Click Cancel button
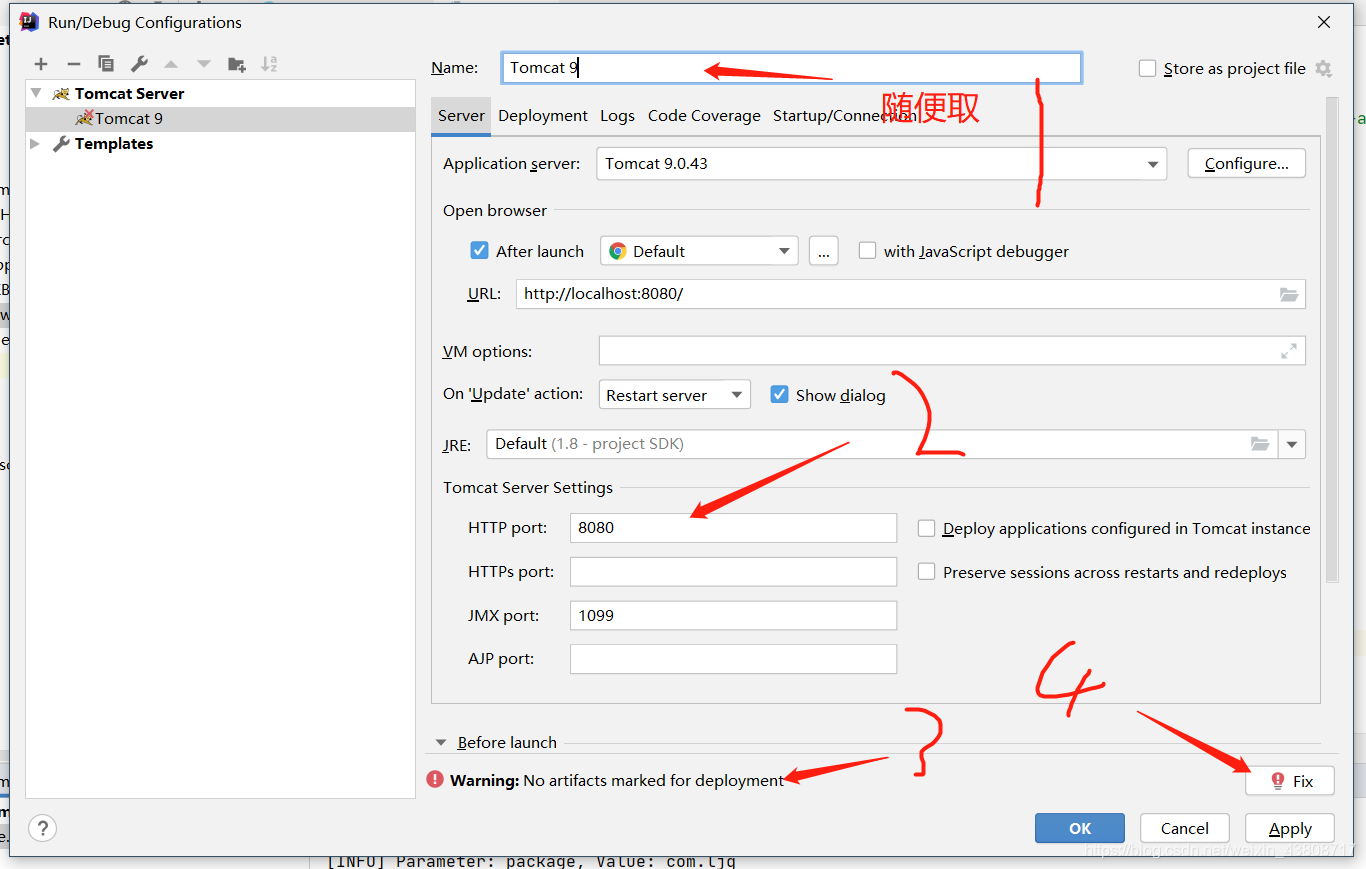This screenshot has height=869, width=1366. 1185,828
